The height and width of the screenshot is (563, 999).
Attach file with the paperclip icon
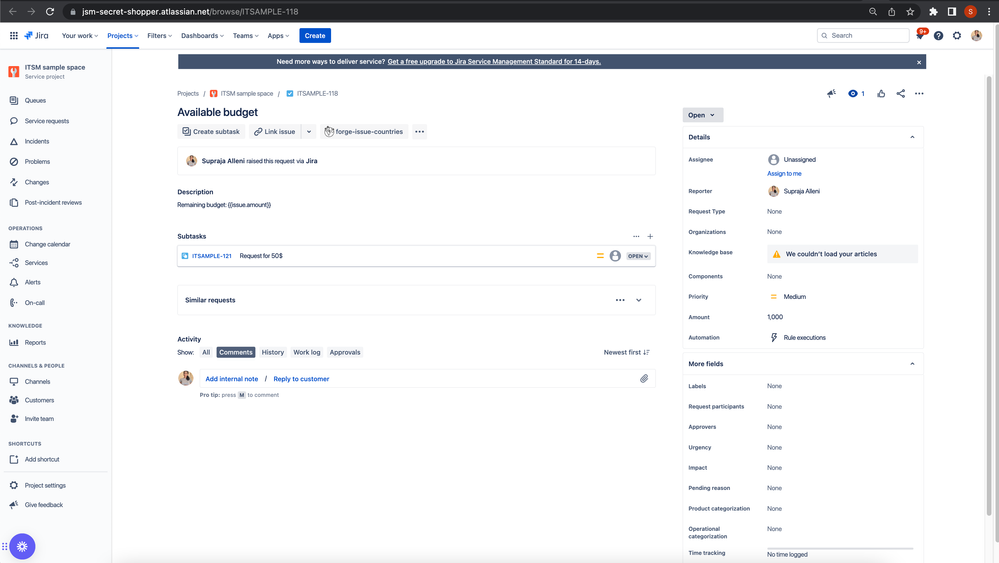coord(644,379)
